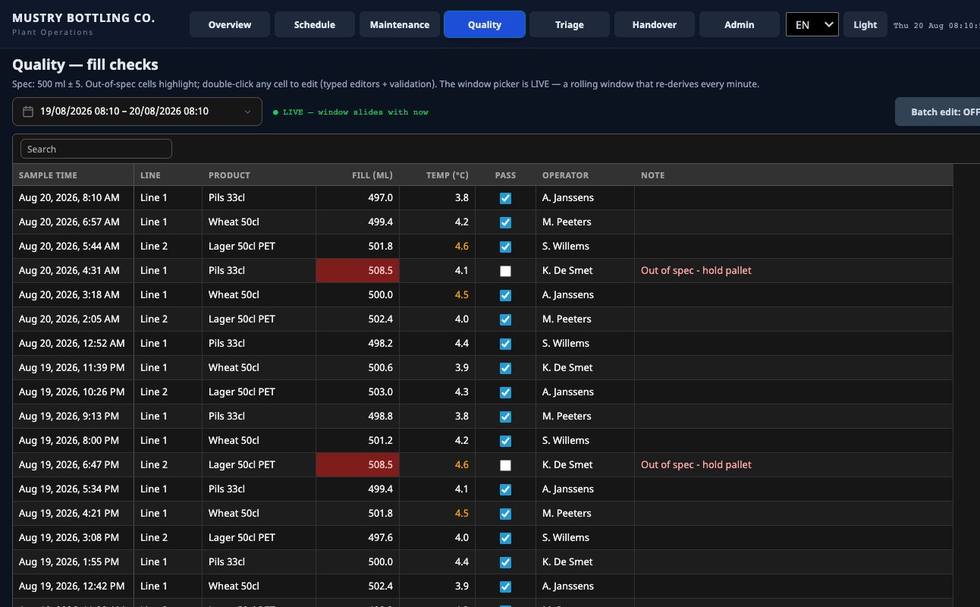
Task: Click the Temp (°C) column header
Action: [438, 175]
